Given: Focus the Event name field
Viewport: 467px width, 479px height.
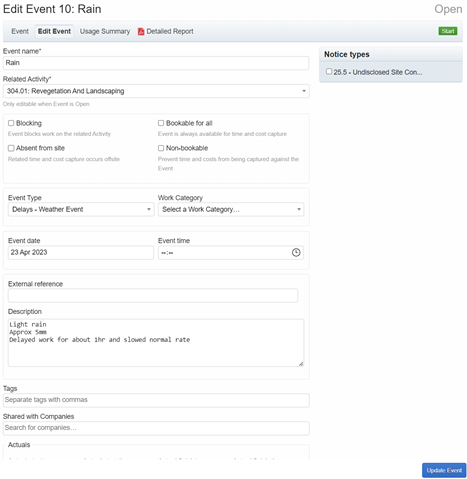Looking at the screenshot, I should (156, 63).
